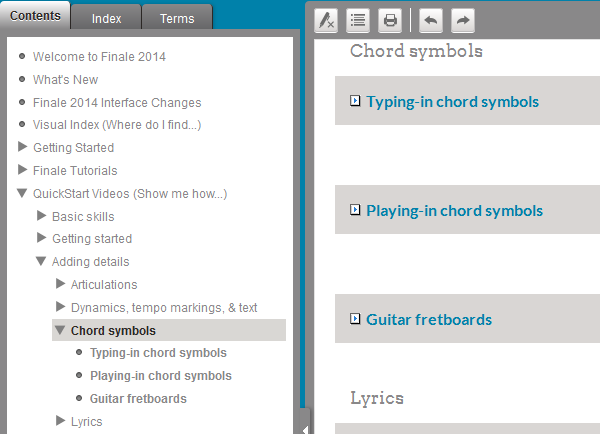Click play icon beside Typing-in chord symbols
Screen dimensions: 600x434
(x=355, y=101)
